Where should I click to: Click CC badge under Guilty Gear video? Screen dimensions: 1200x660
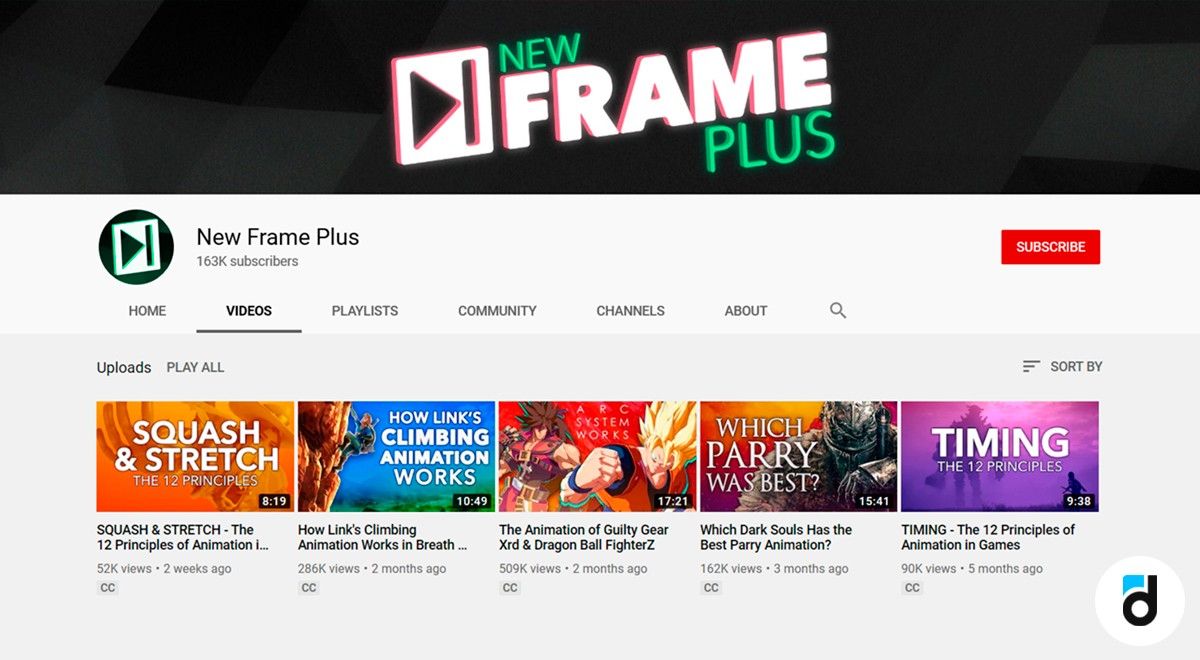510,588
